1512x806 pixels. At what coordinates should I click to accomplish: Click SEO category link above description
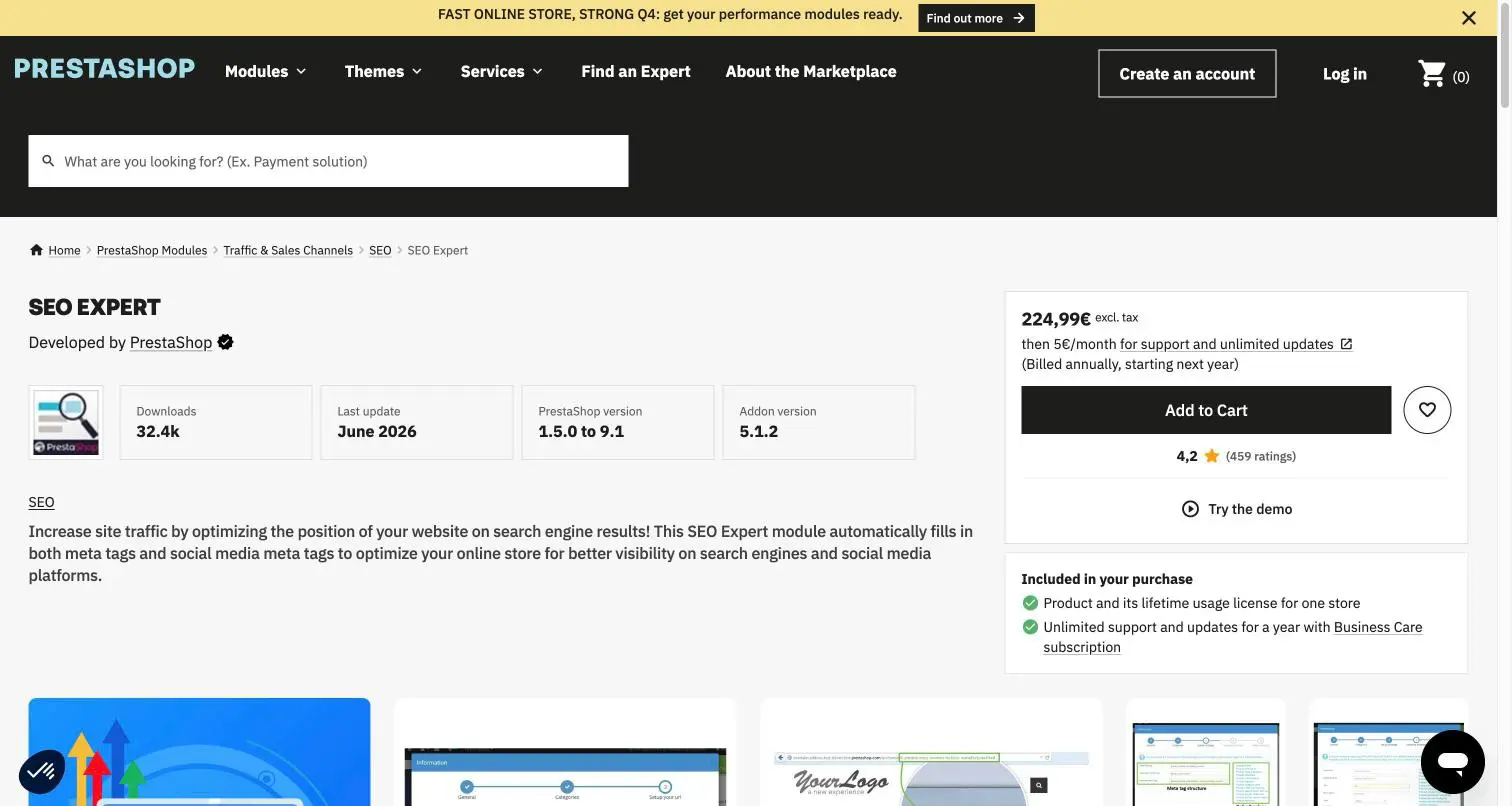[41, 502]
